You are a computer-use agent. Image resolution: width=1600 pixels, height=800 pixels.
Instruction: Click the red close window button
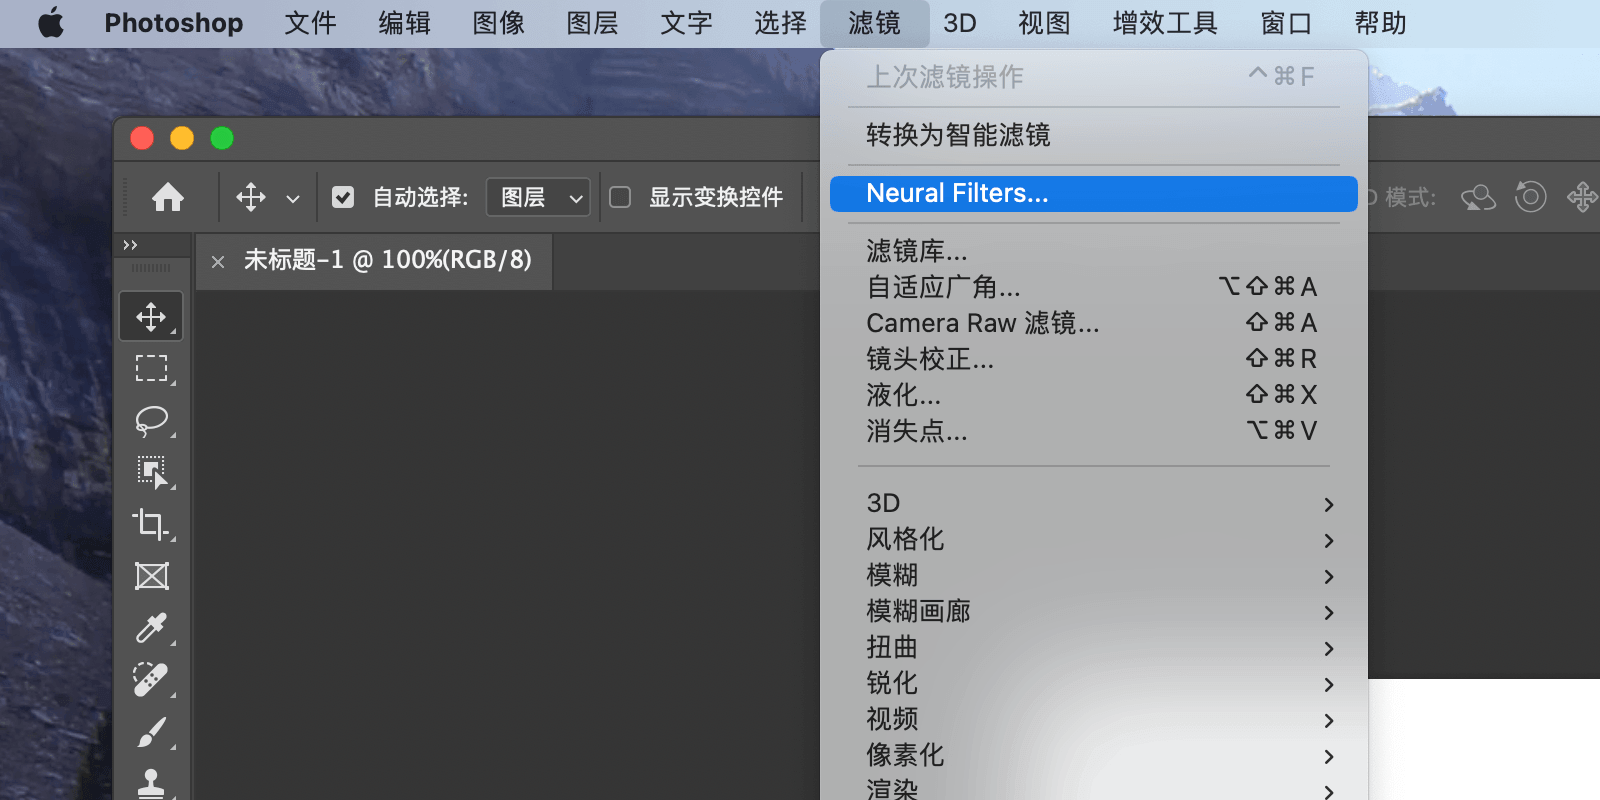142,138
